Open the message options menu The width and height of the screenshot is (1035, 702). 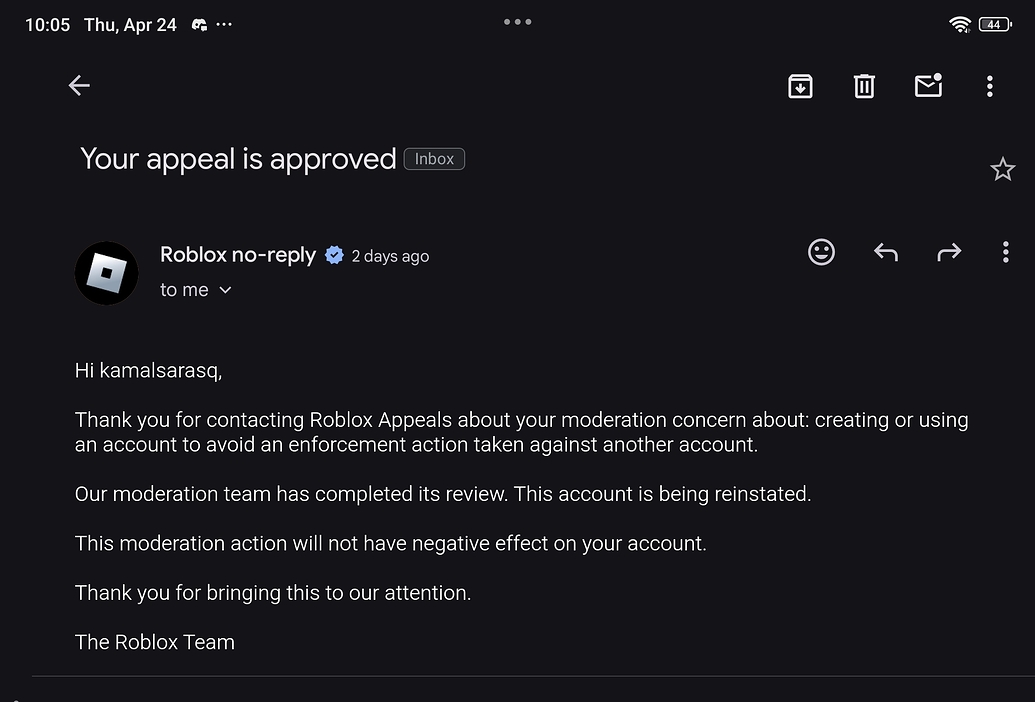[x=1005, y=252]
